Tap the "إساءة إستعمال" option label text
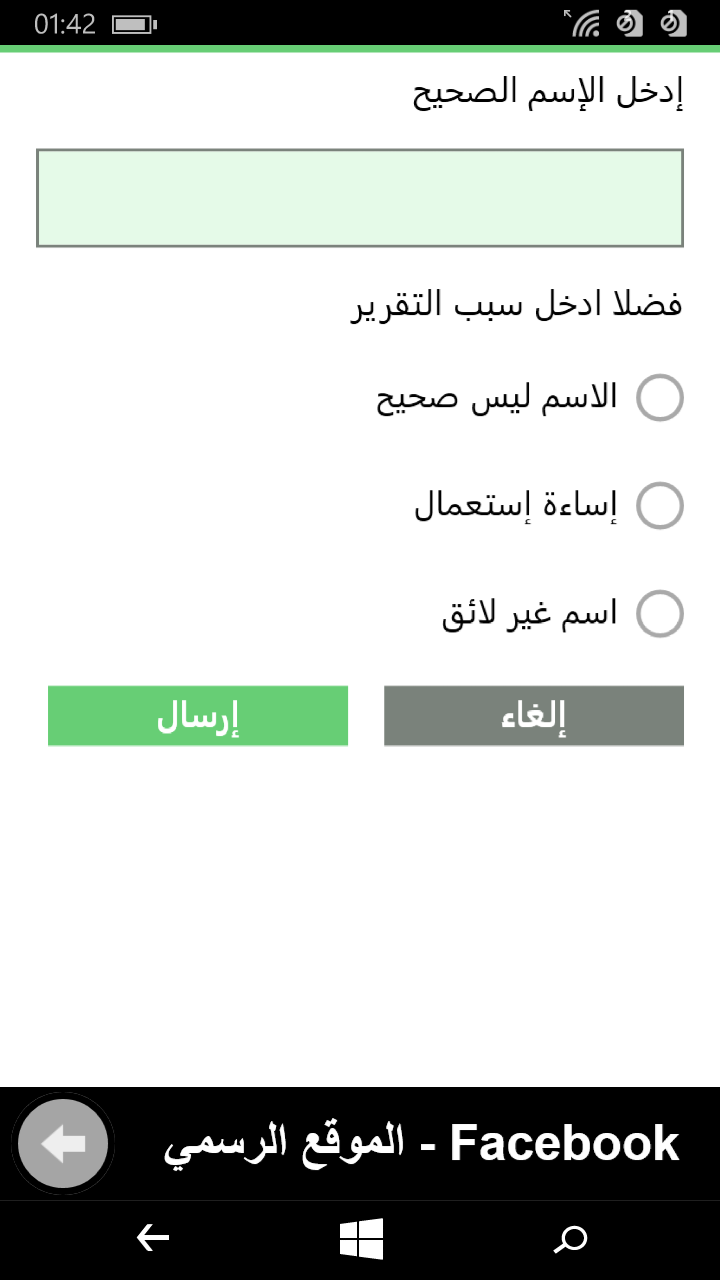The width and height of the screenshot is (720, 1280). pyautogui.click(x=516, y=506)
